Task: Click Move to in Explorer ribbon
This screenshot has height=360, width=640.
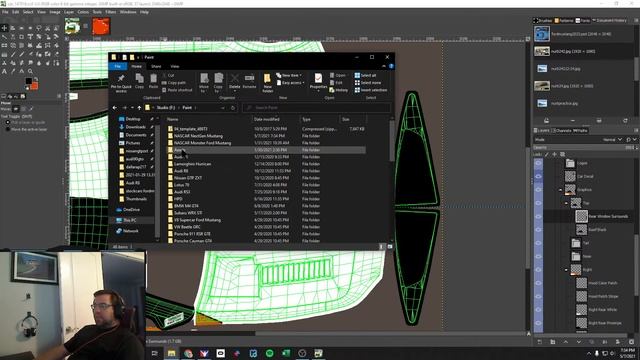Action: pyautogui.click(x=204, y=83)
